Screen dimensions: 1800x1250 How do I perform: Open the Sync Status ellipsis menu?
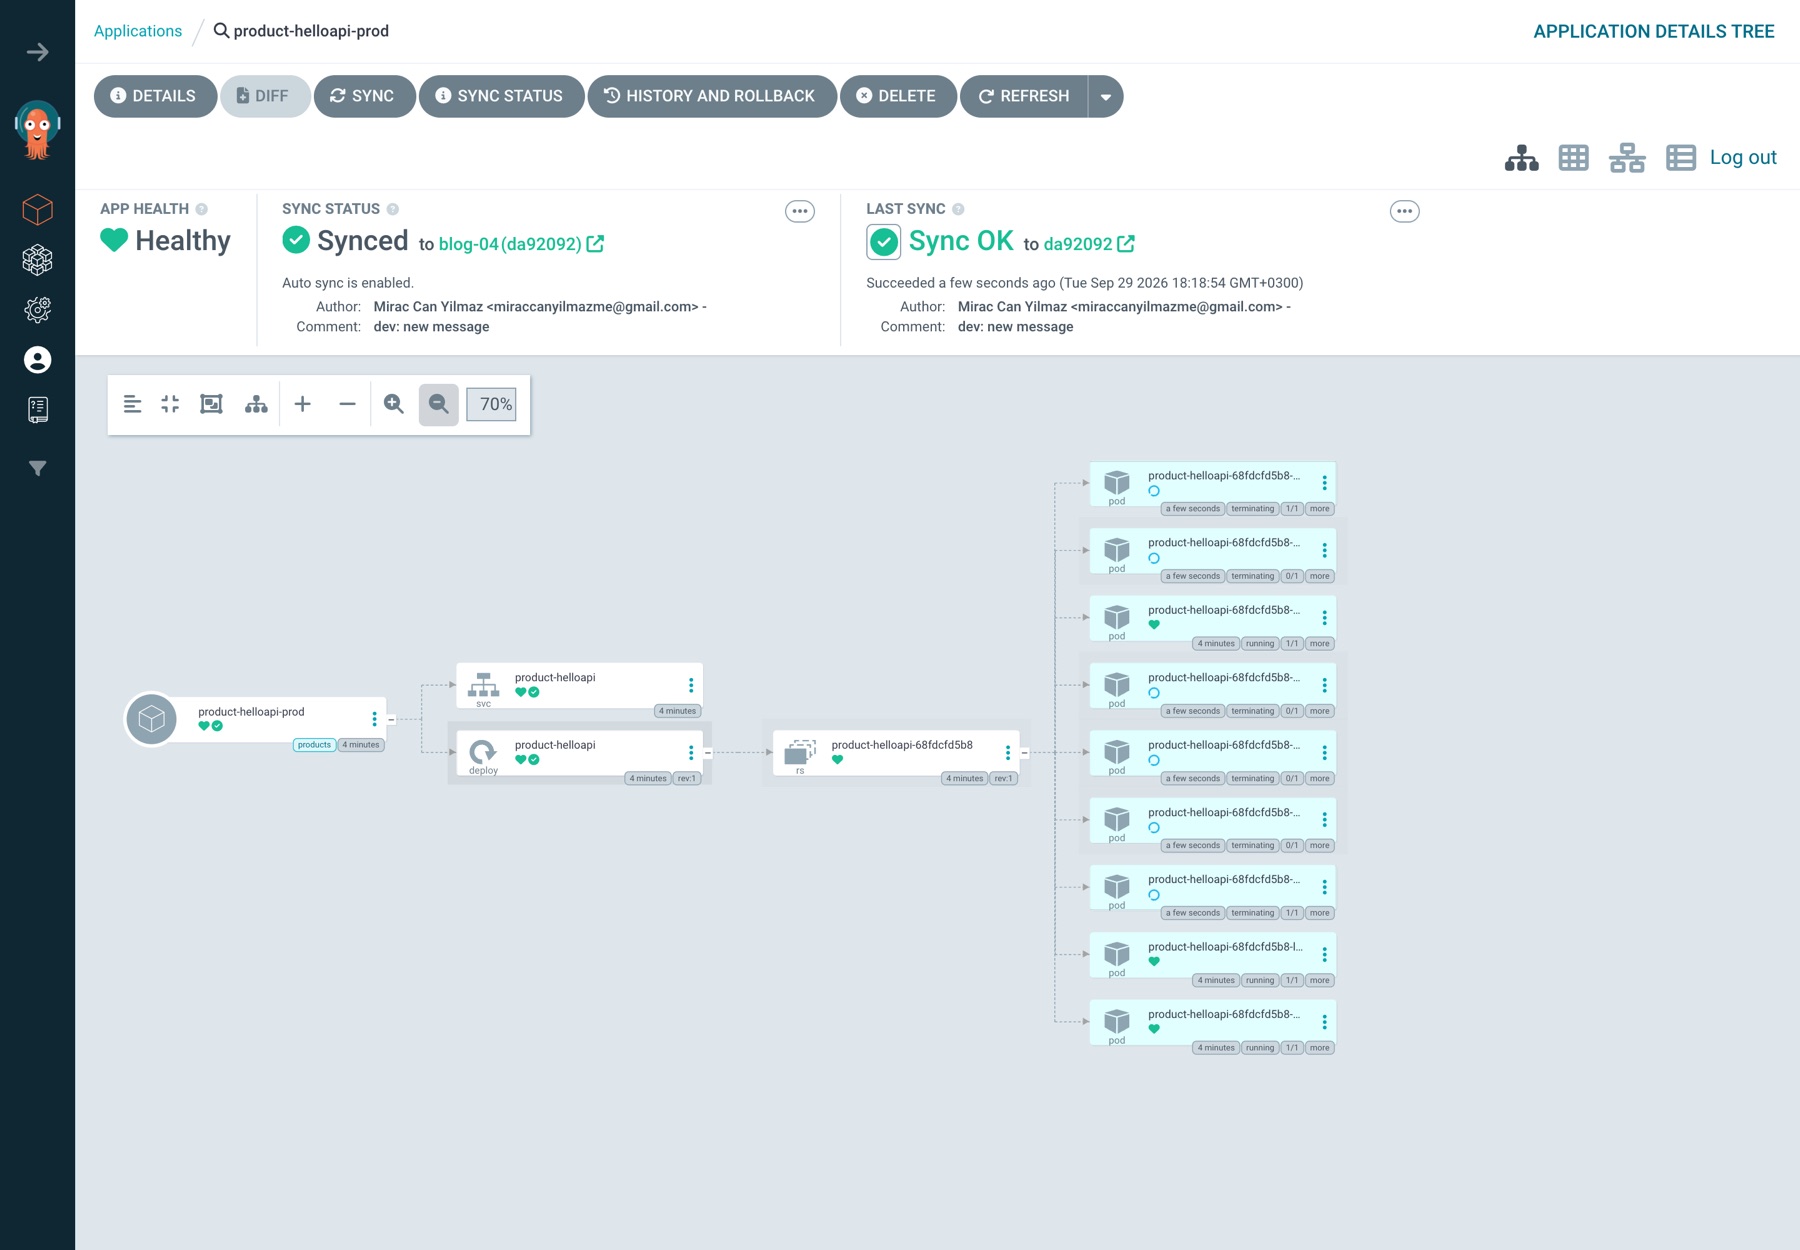[800, 211]
